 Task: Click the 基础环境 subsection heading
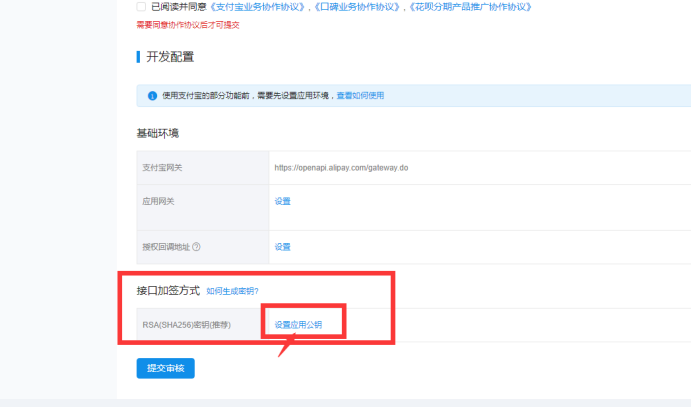pos(158,133)
